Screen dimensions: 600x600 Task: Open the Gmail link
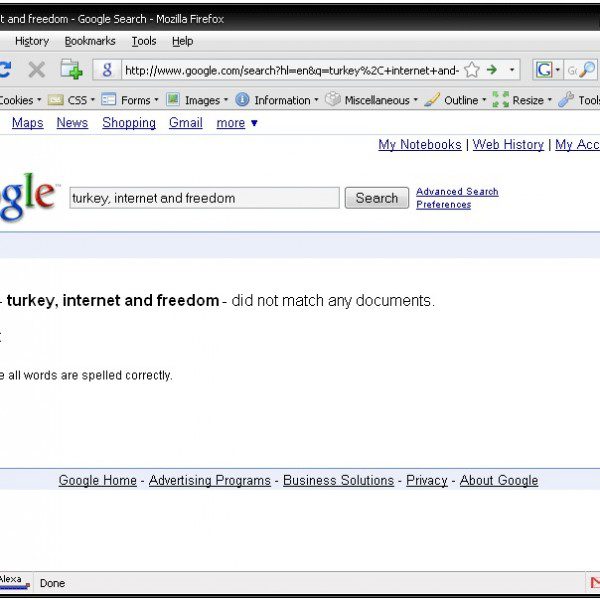tap(186, 123)
